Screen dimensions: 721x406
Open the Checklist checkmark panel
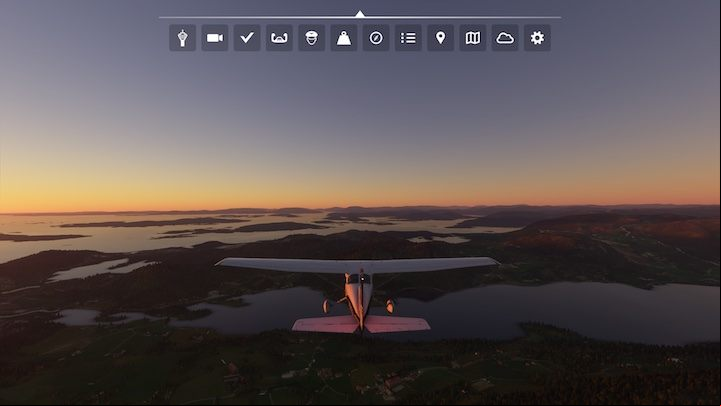[x=247, y=38]
